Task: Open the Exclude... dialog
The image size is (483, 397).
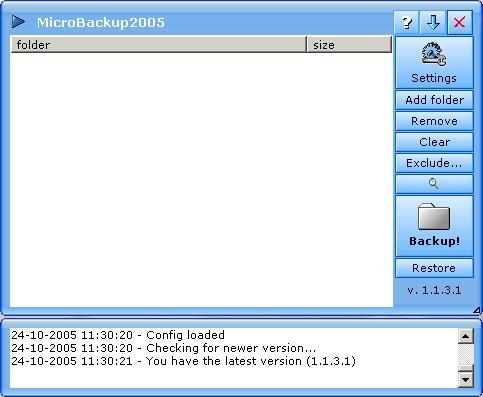Action: click(x=434, y=163)
